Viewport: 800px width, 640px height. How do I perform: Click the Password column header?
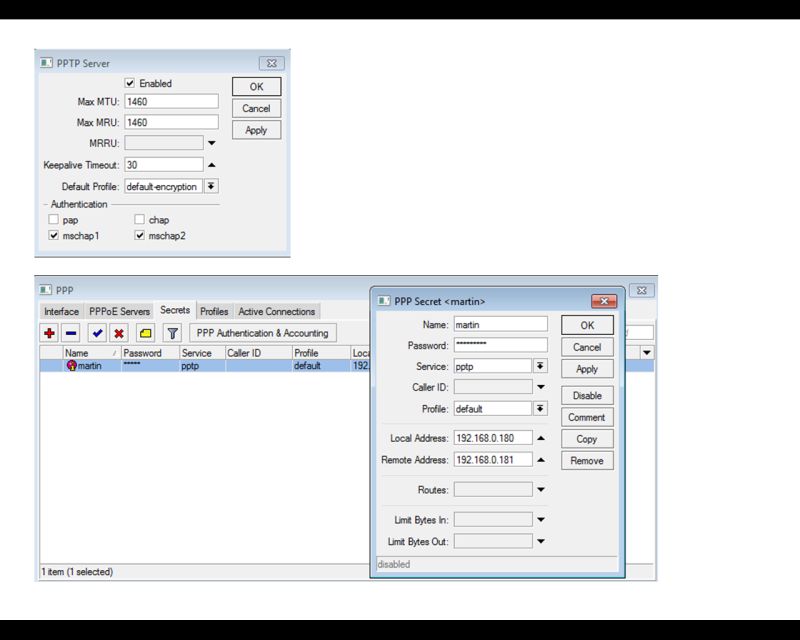point(150,353)
